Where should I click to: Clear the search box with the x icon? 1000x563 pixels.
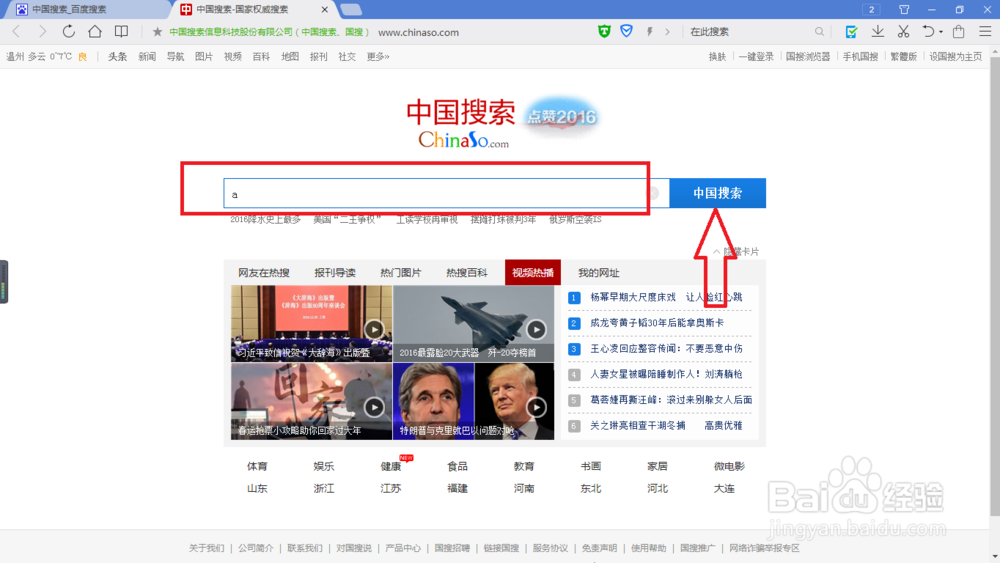[652, 193]
